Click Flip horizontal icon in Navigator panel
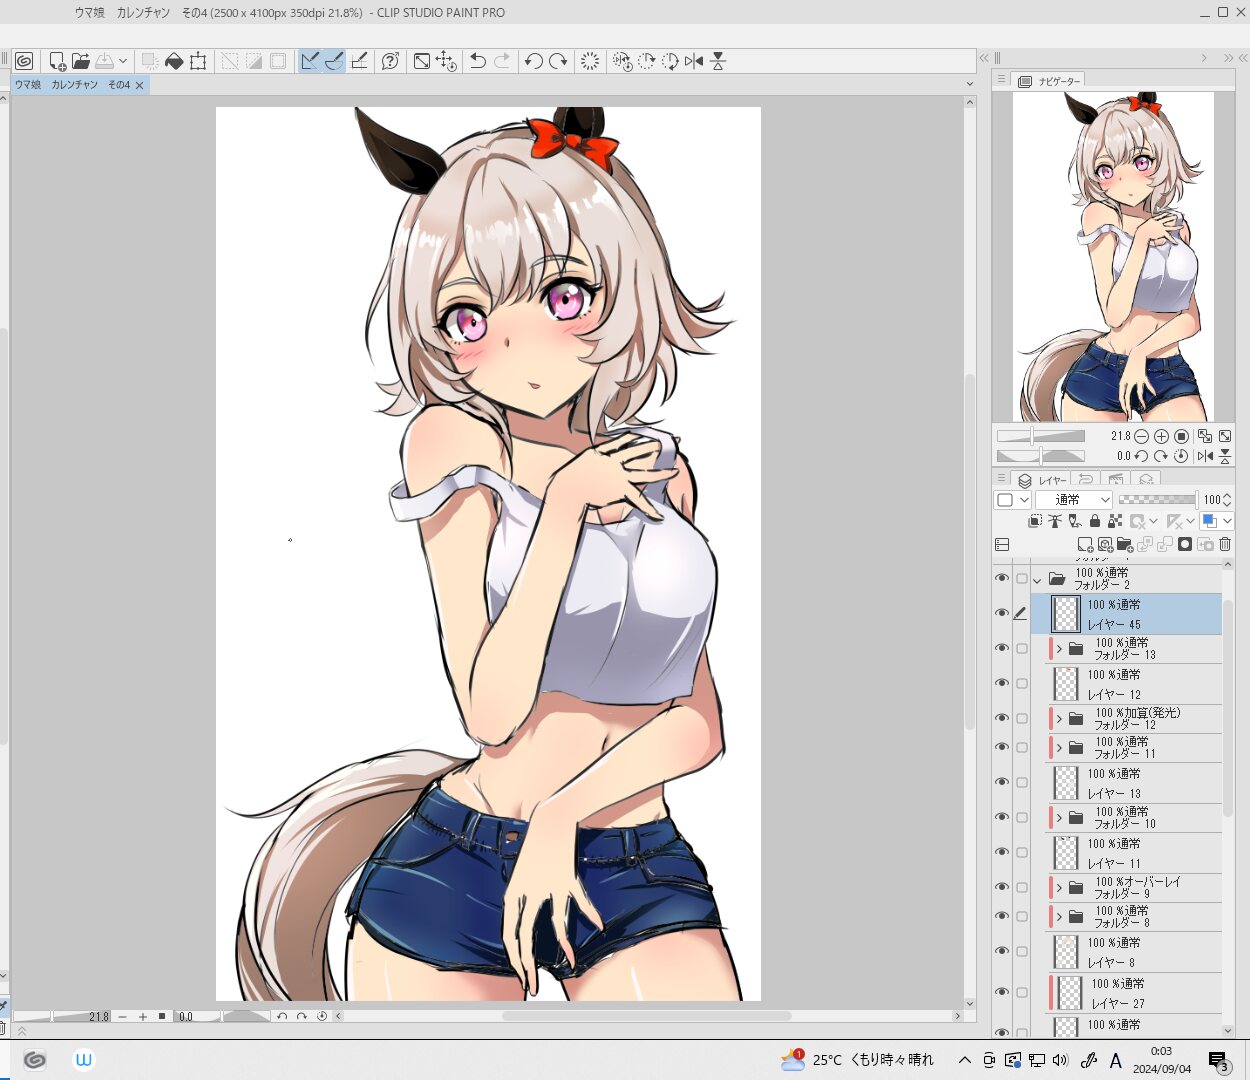Image resolution: width=1250 pixels, height=1080 pixels. click(1205, 456)
